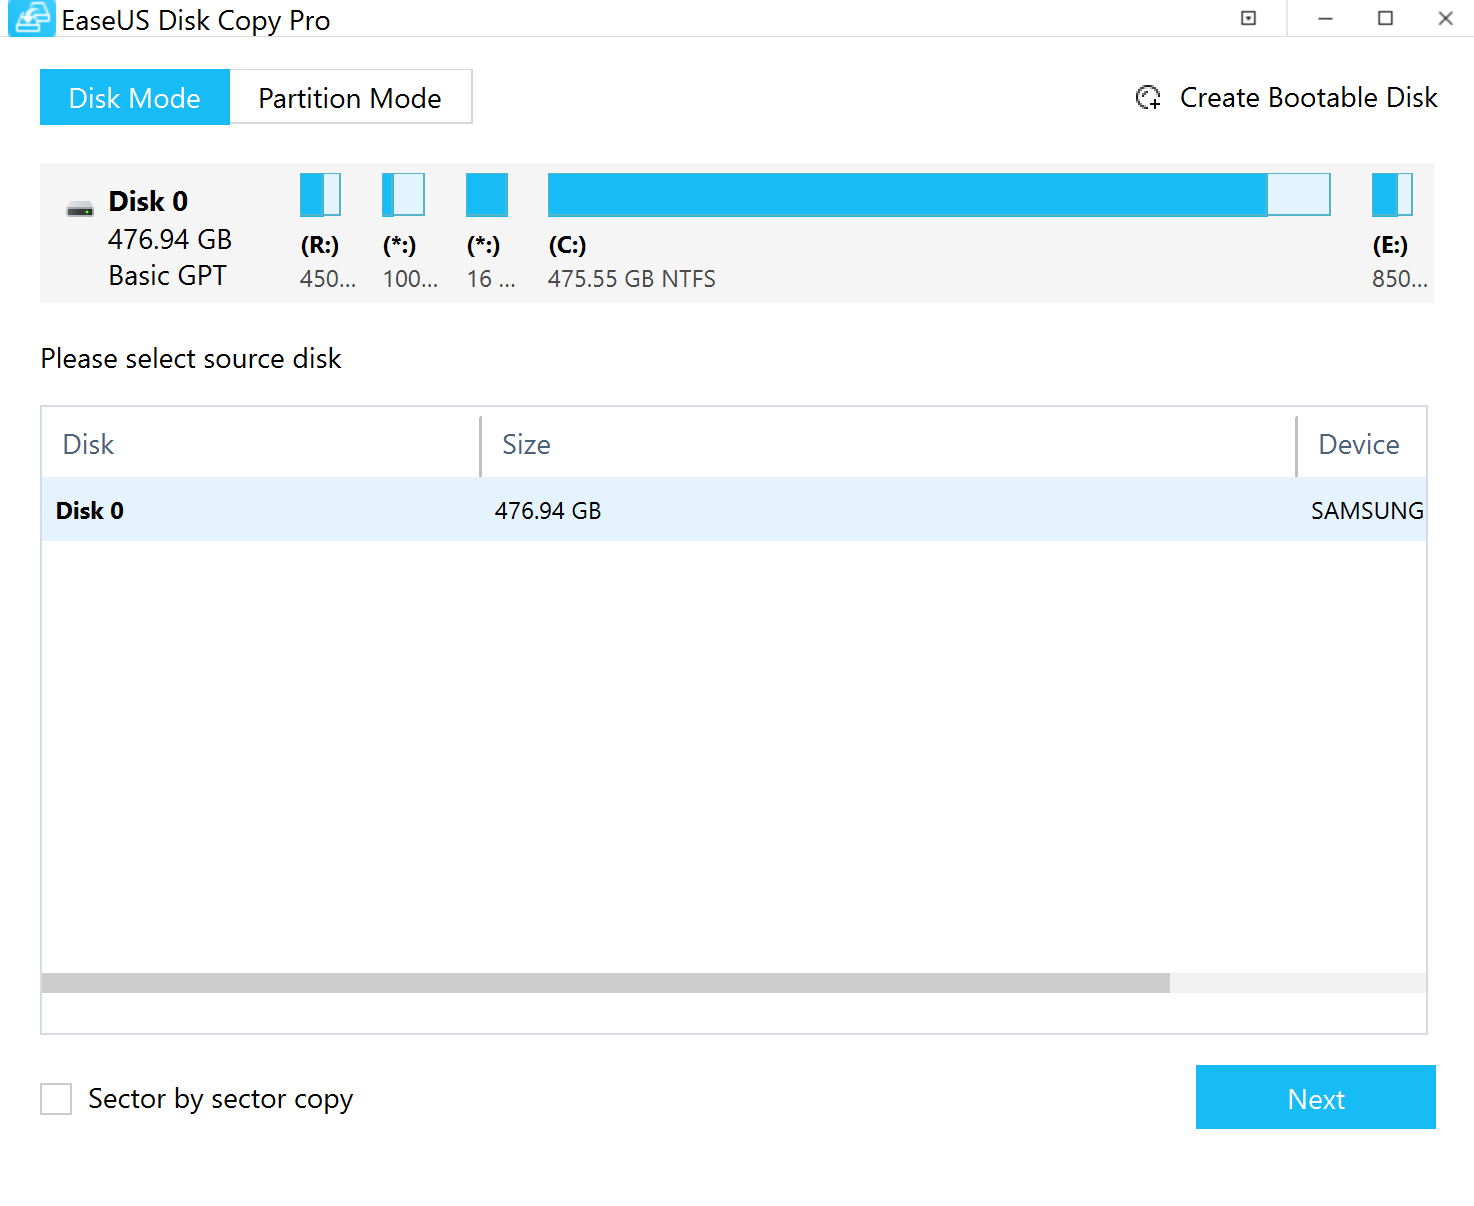Image resolution: width=1474 pixels, height=1206 pixels.
Task: Click the EaseUS Disk Copy app logo
Action: click(x=31, y=19)
